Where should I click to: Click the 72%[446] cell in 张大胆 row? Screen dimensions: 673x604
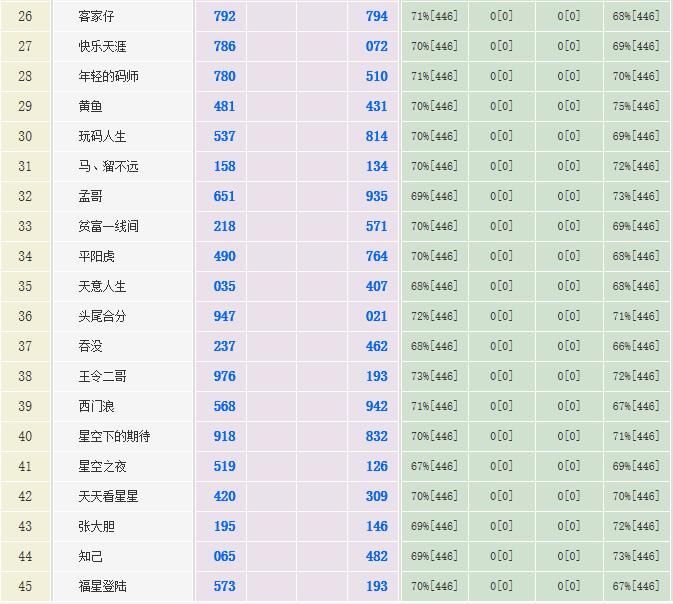(x=636, y=527)
